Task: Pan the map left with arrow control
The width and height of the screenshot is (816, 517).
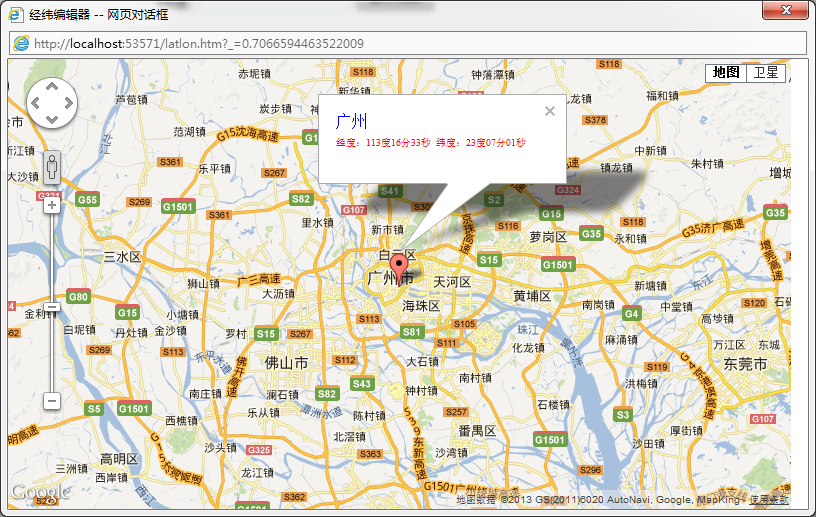Action: tap(35, 103)
